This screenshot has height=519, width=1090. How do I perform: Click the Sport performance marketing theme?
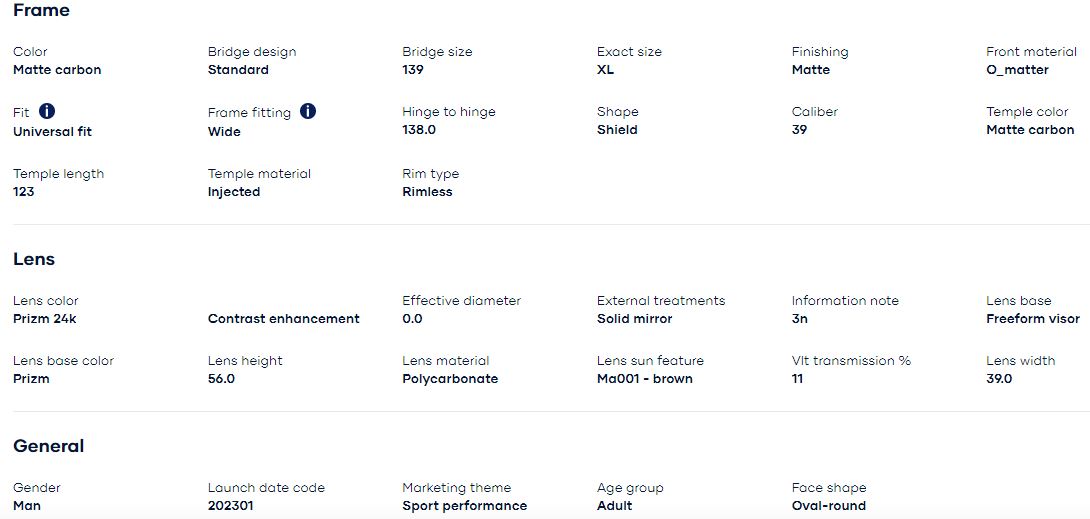click(464, 506)
